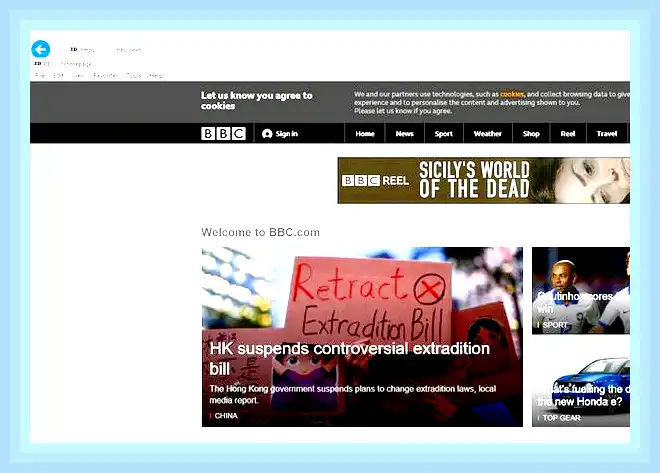Viewport: 660px width, 473px height.
Task: Open the News section
Action: (405, 133)
